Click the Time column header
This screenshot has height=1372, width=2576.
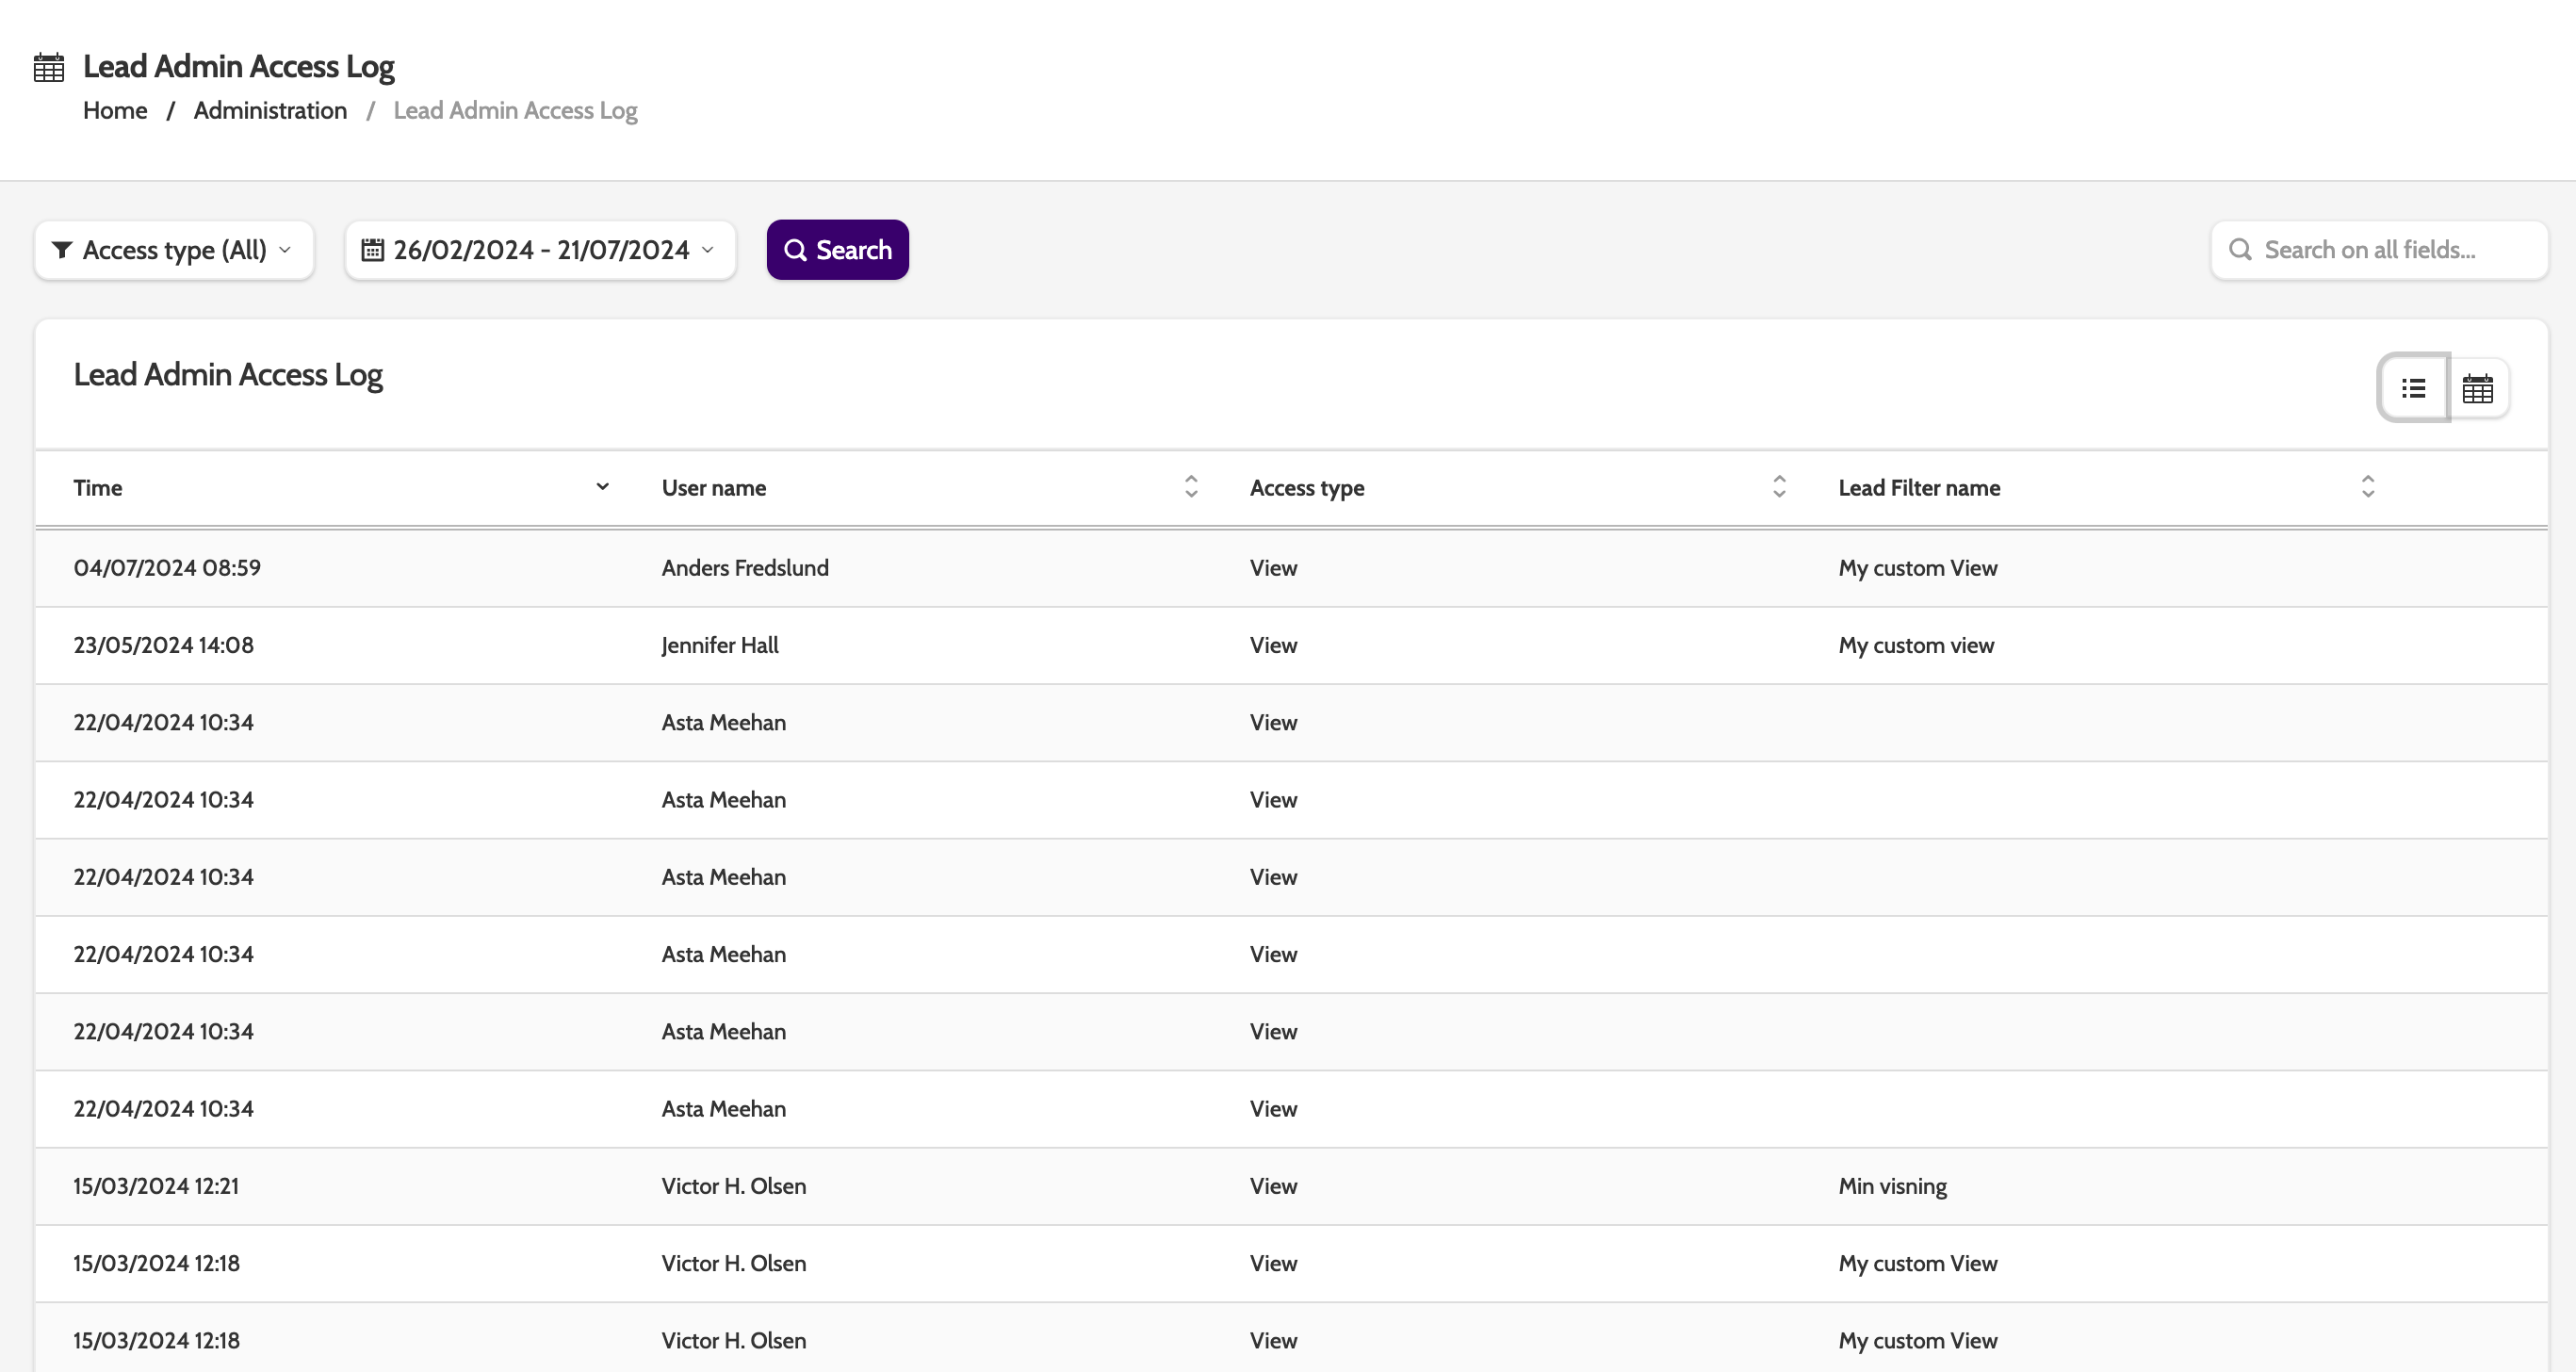[x=98, y=488]
